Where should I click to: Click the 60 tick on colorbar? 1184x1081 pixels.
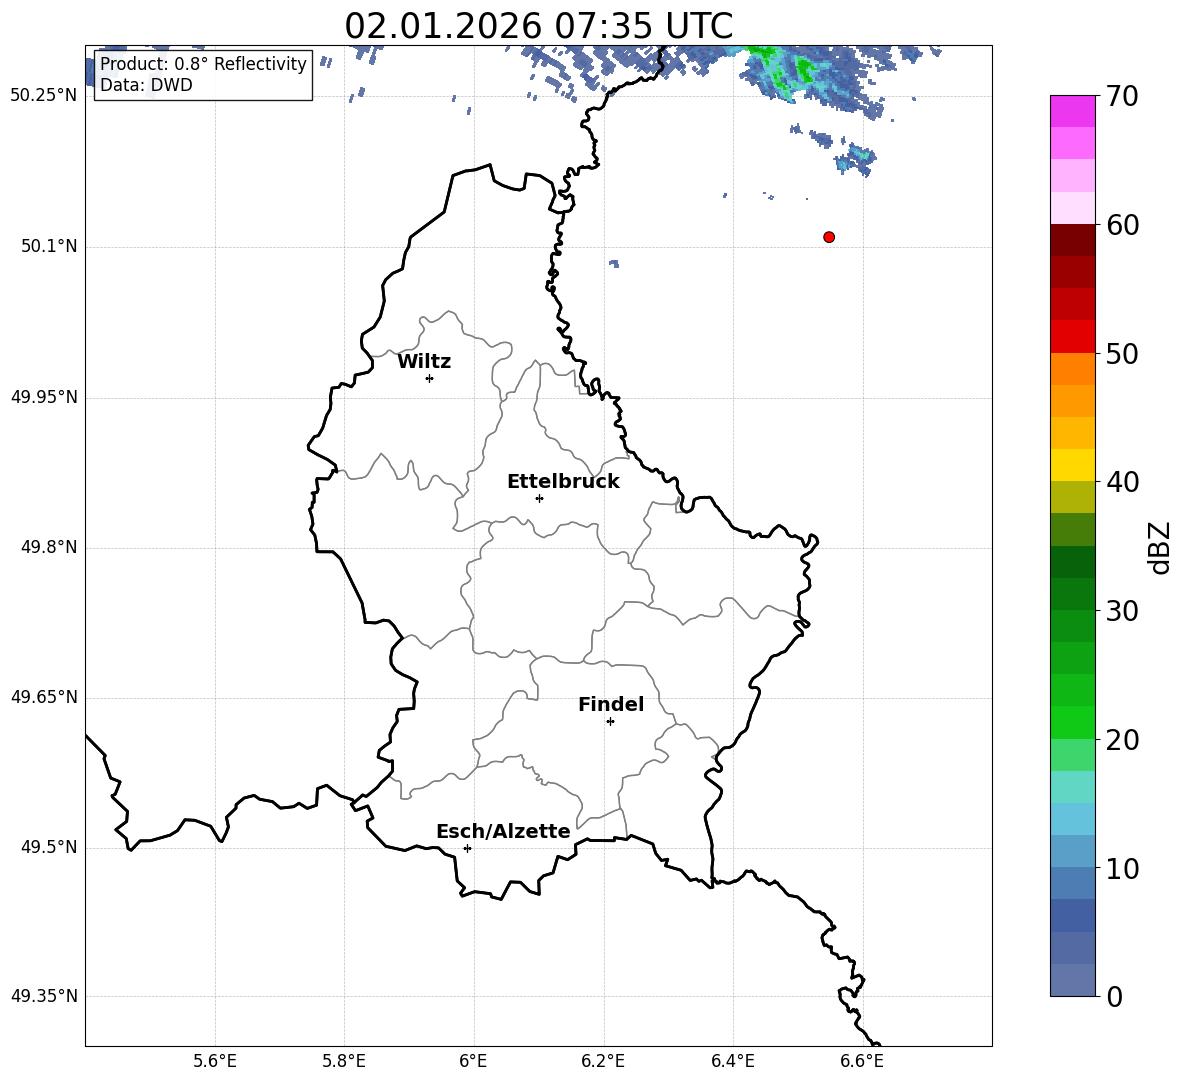pyautogui.click(x=1122, y=225)
